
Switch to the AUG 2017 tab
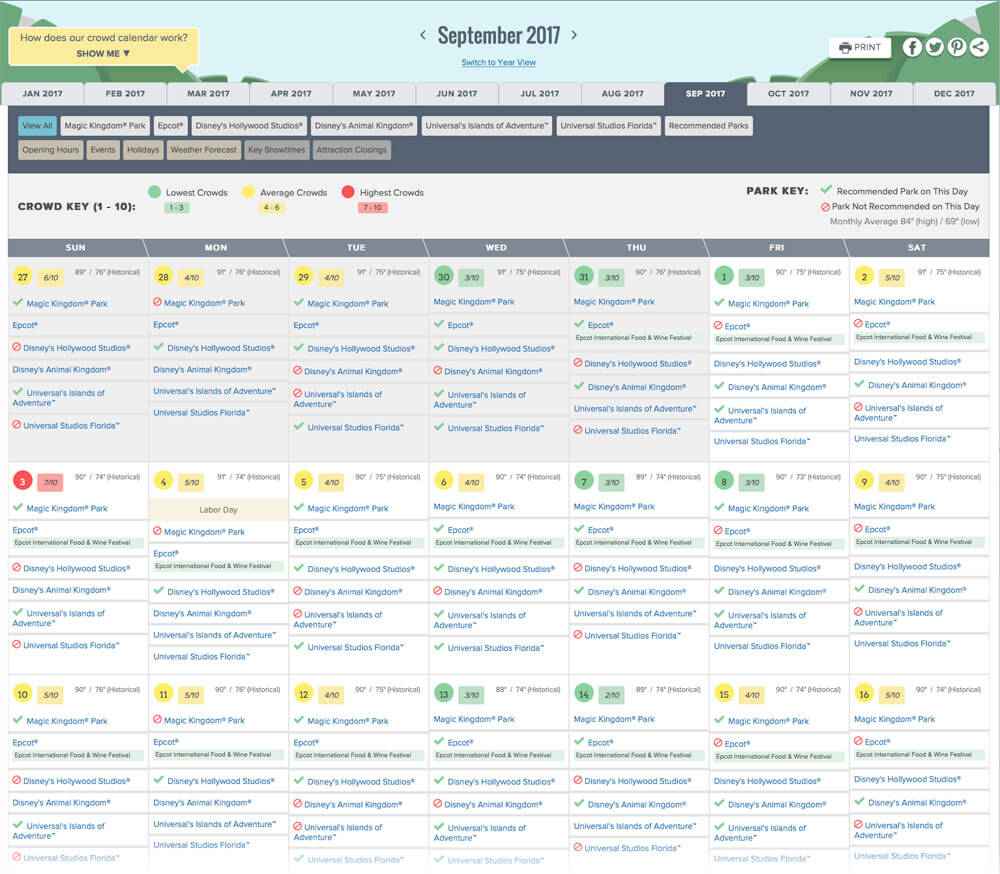622,94
